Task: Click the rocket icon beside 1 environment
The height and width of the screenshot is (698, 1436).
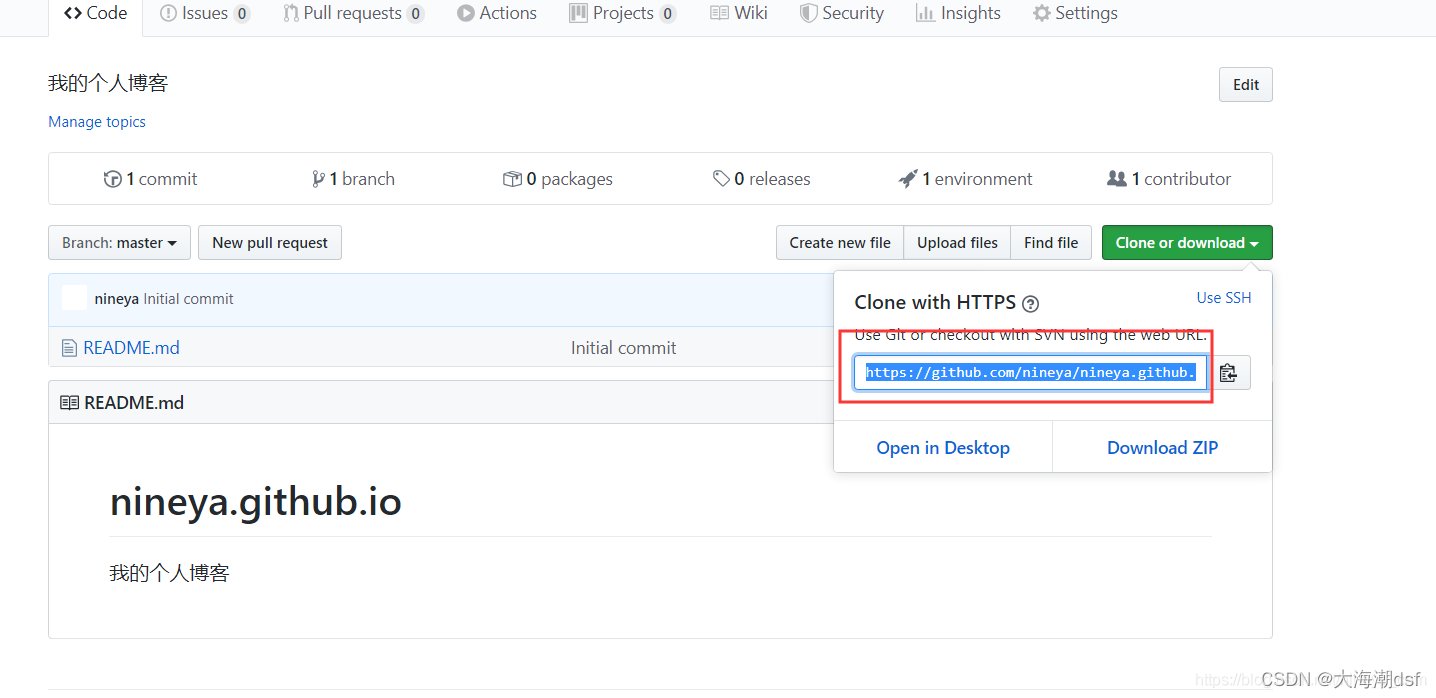Action: coord(908,179)
